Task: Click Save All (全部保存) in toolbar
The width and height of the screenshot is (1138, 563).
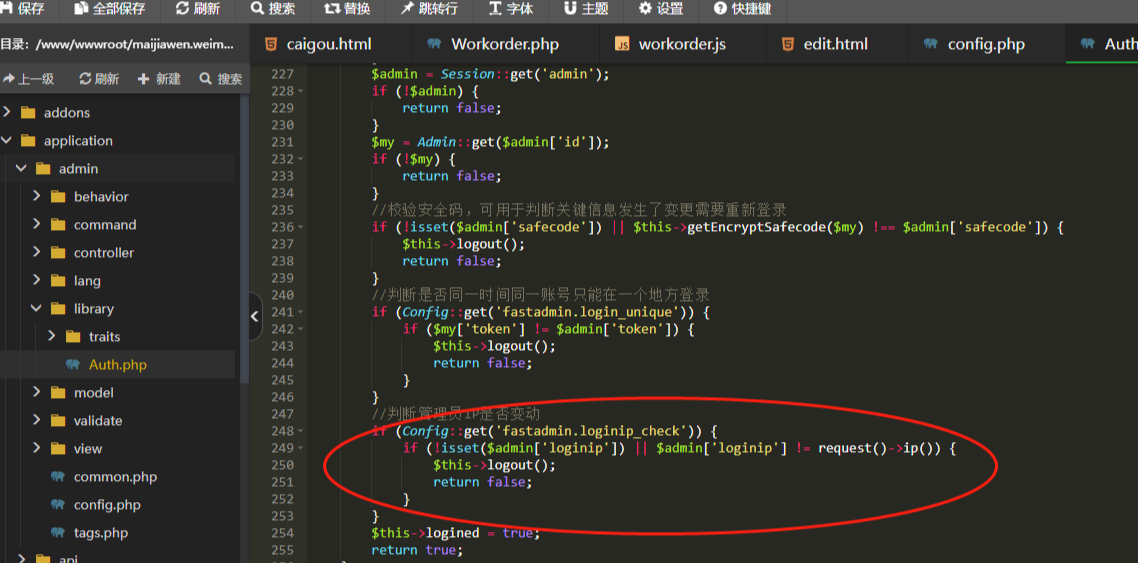Action: (110, 9)
